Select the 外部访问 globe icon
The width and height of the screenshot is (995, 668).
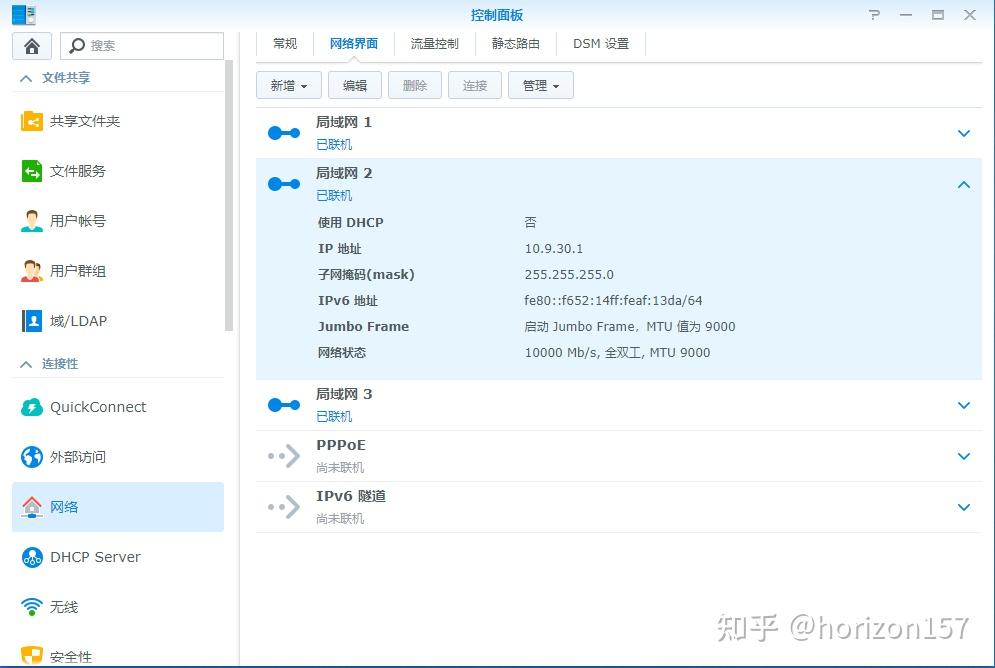(30, 456)
